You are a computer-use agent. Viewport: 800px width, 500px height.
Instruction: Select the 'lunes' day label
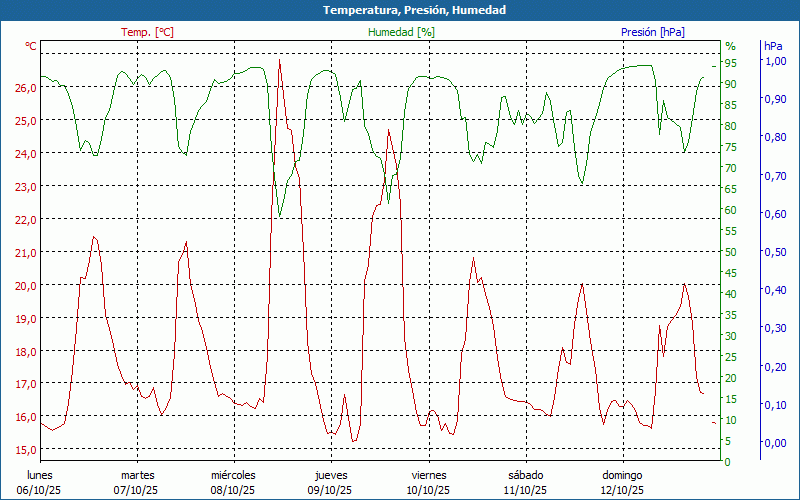[40, 475]
